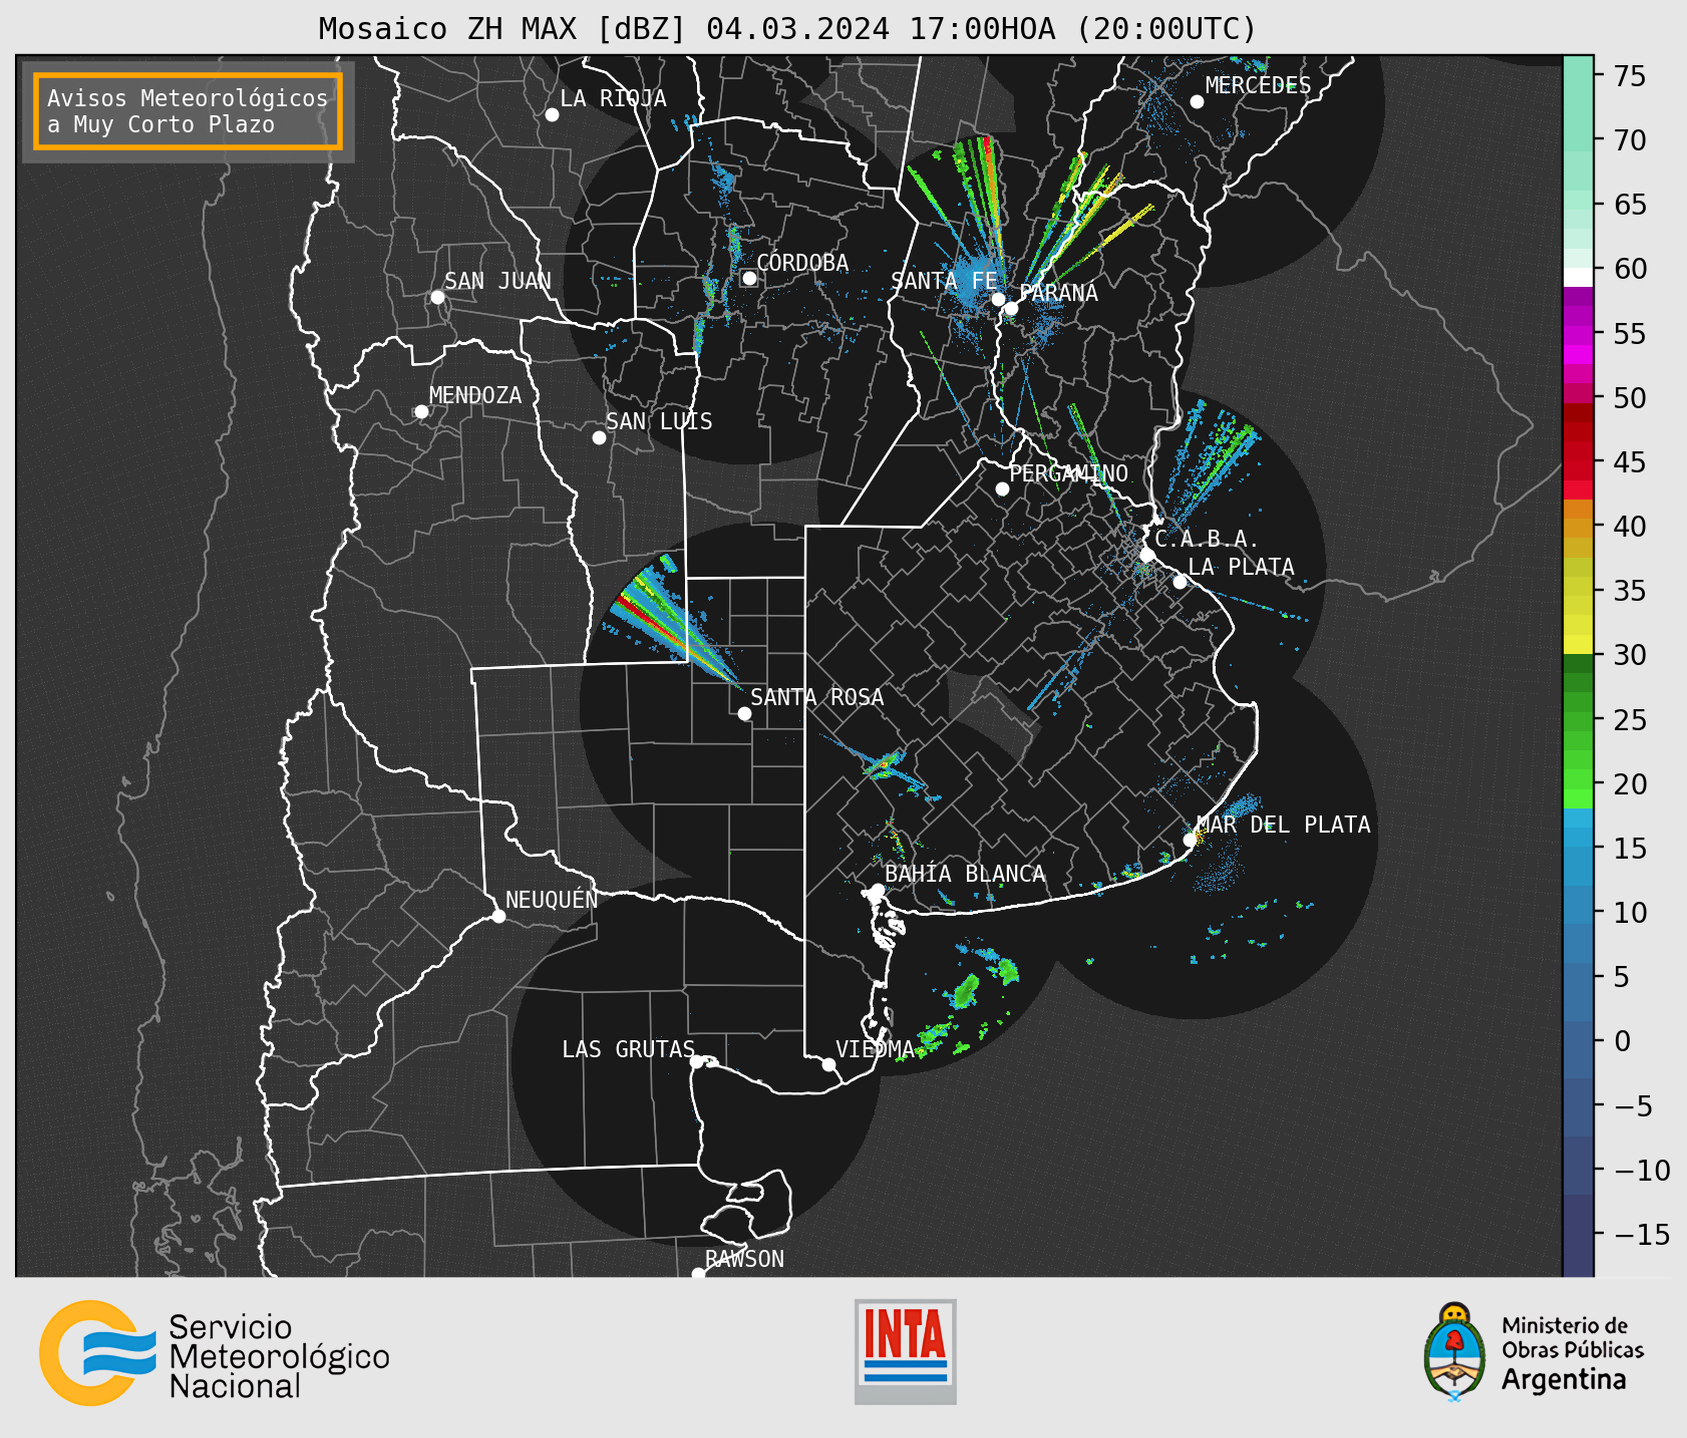Viewport: 1687px width, 1438px height.
Task: Click the BAHÍA BLANCA city marker dot
Action: click(877, 890)
